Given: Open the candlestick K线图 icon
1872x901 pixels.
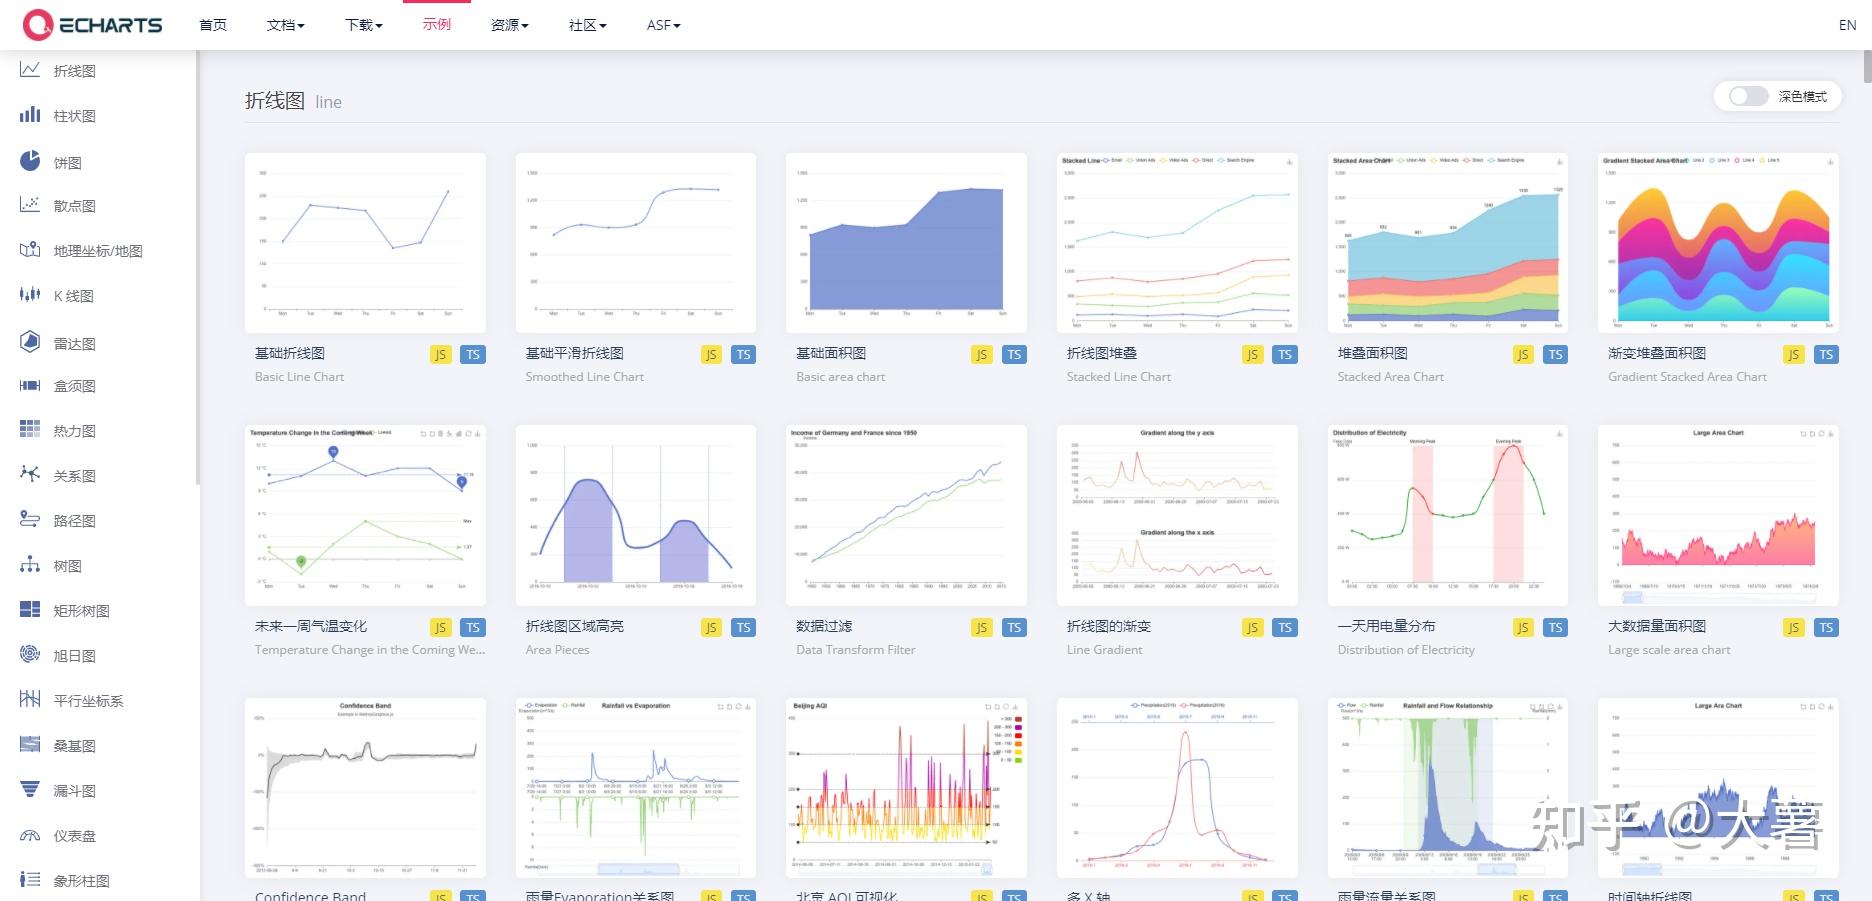Looking at the screenshot, I should click(30, 294).
